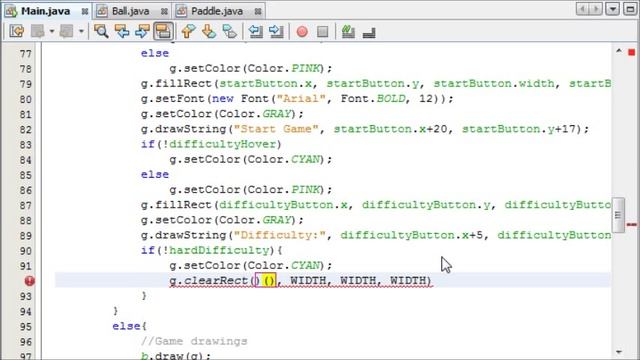Click line number 95 in gutter
Screen dimensions: 640x360
click(x=25, y=327)
